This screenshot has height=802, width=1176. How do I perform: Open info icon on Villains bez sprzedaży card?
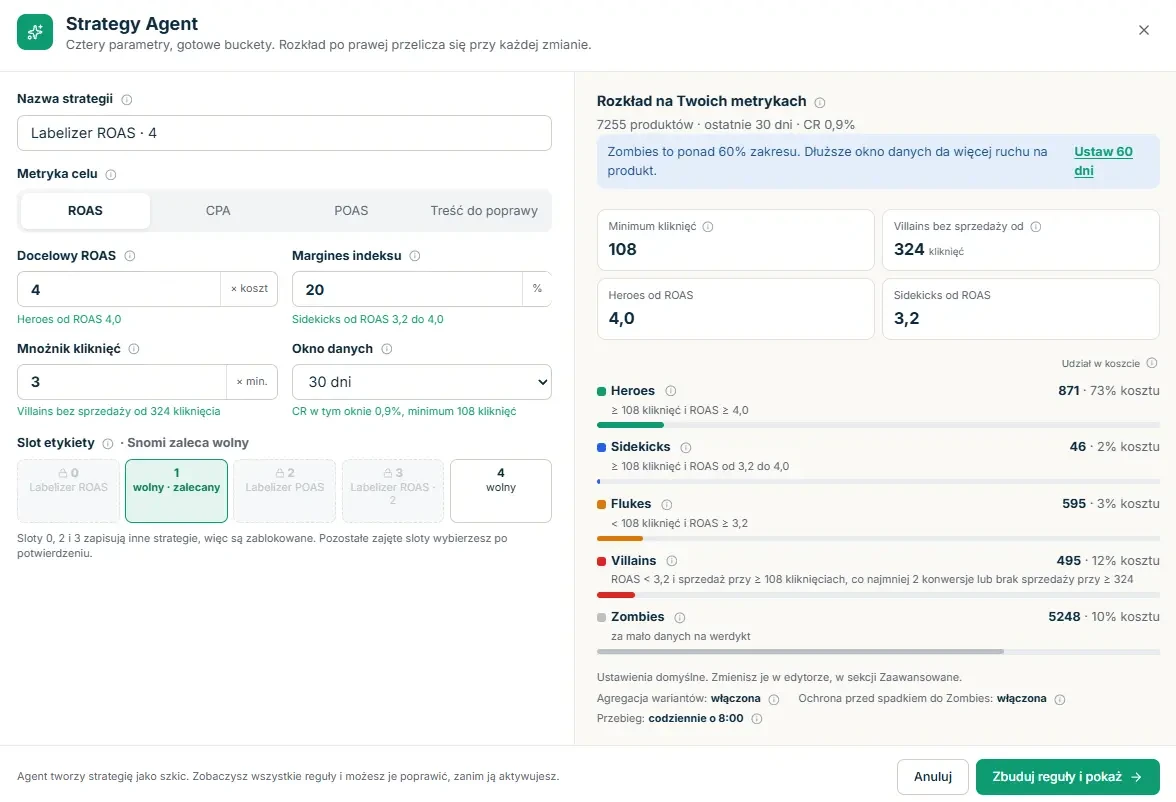tap(1036, 227)
